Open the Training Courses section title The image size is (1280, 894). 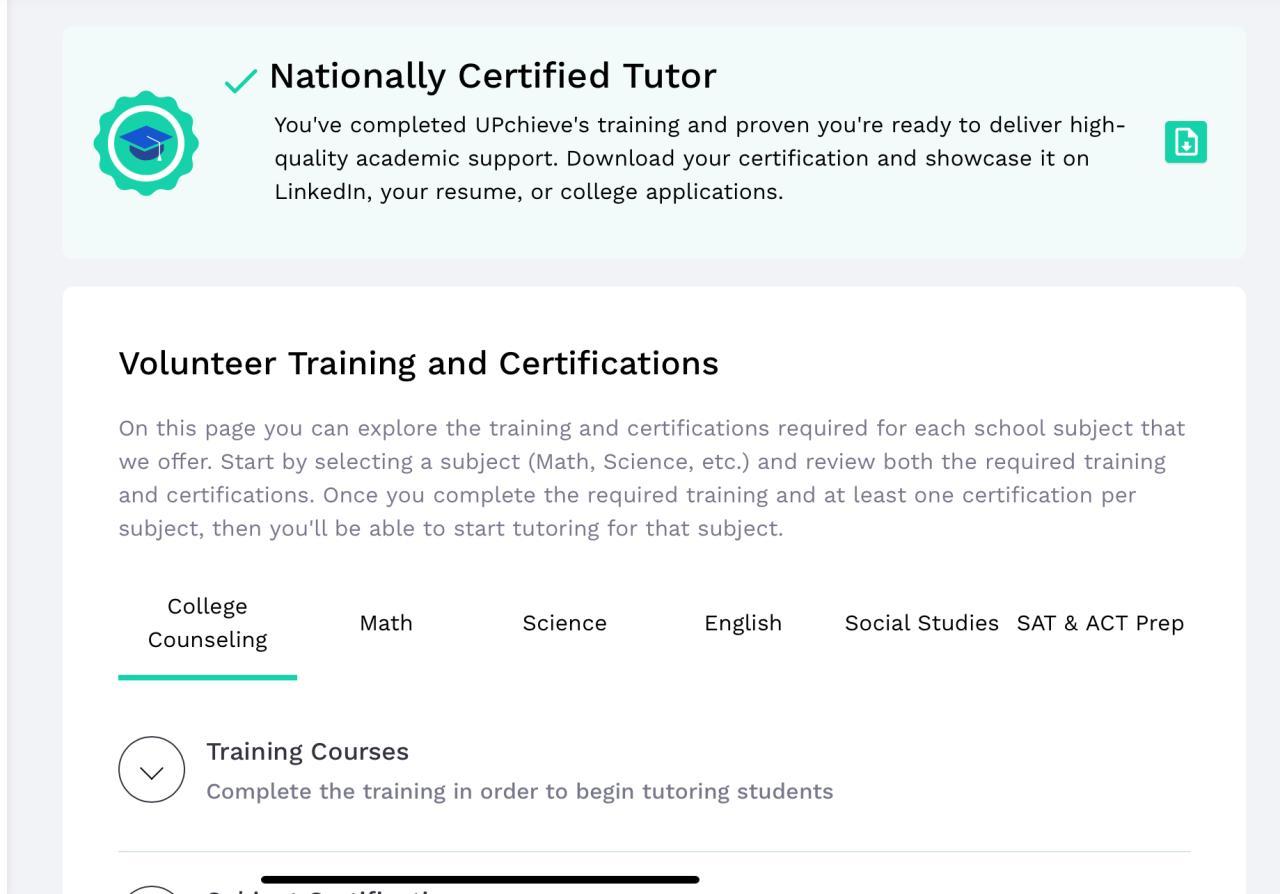pos(307,751)
